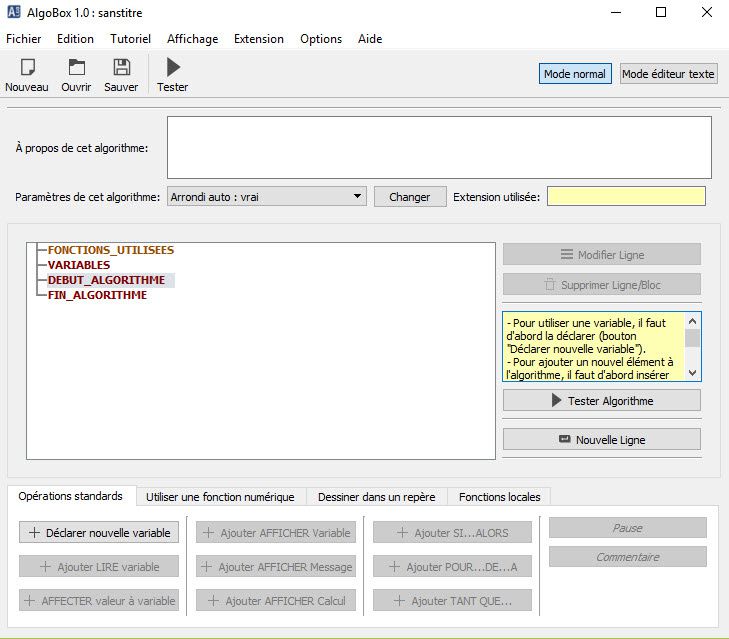Create a new algorithm with Nouveau
Screen dimensions: 729x639
pyautogui.click(x=27, y=75)
